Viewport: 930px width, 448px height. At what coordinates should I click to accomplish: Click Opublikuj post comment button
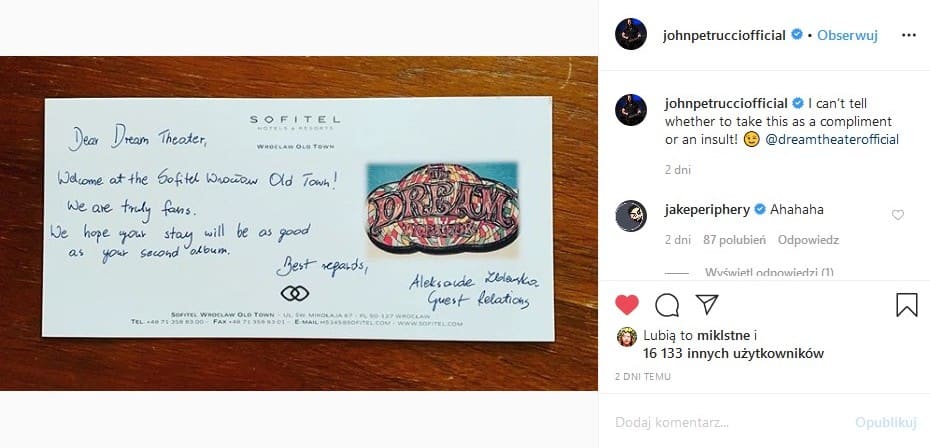886,422
